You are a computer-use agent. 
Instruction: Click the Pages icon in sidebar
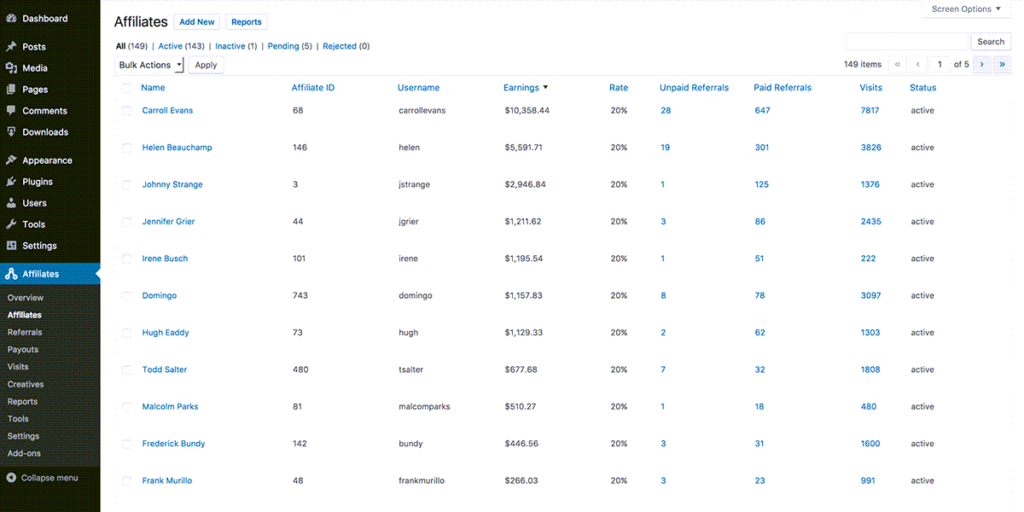click(x=11, y=90)
